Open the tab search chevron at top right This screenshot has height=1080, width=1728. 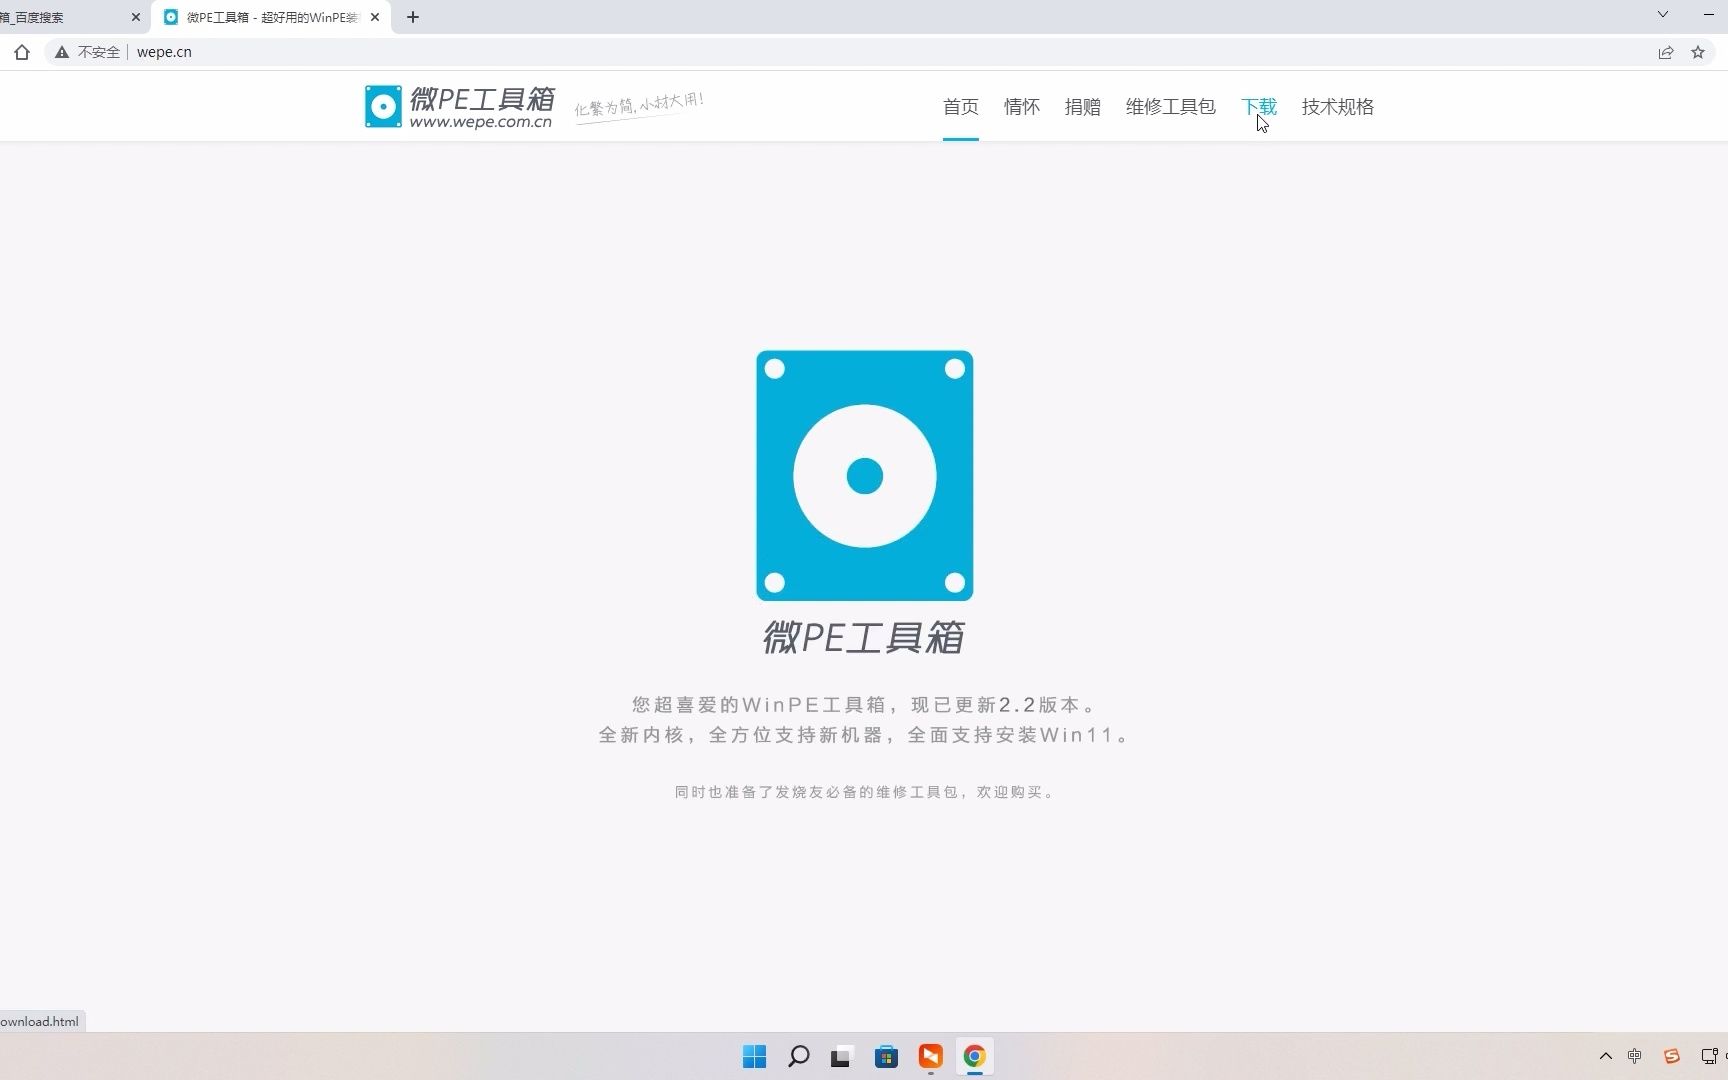1663,14
